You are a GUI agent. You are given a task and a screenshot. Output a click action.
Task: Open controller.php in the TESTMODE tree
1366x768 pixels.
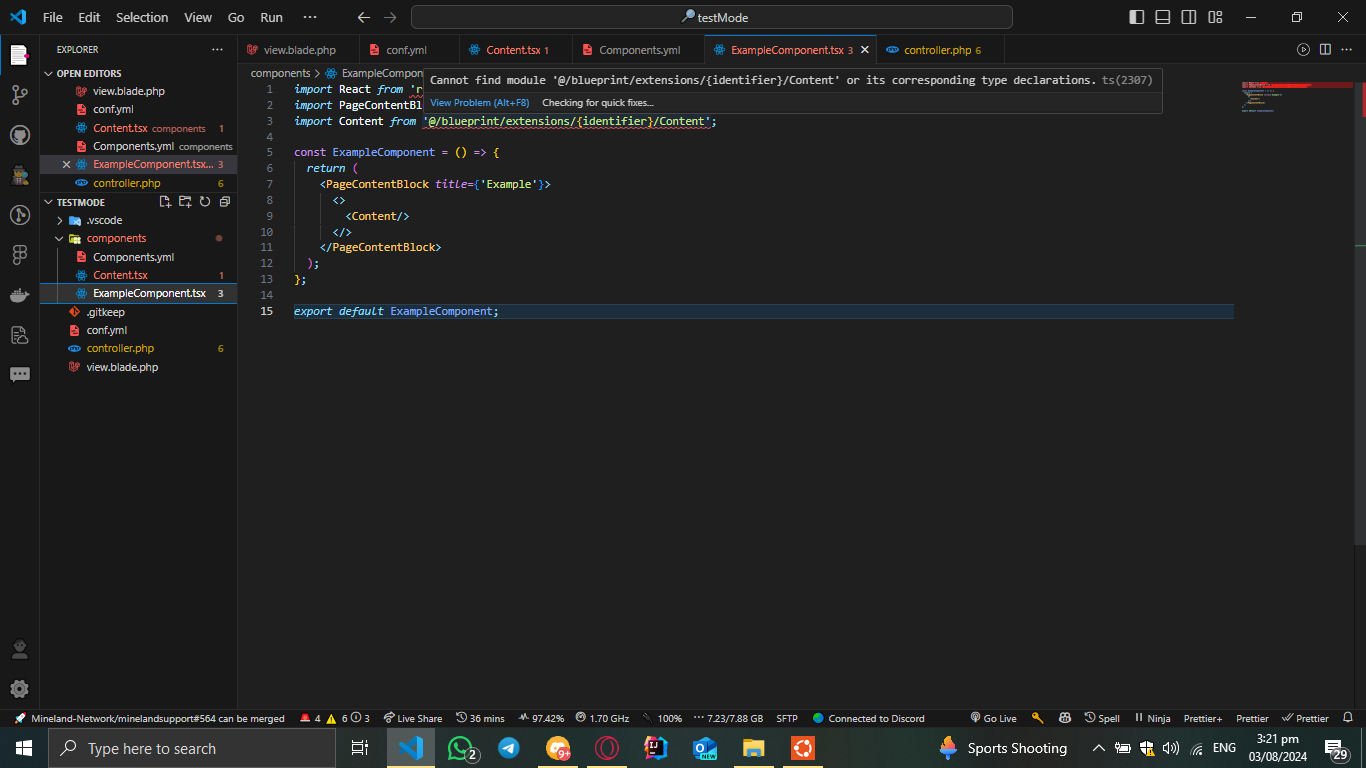pos(138,348)
